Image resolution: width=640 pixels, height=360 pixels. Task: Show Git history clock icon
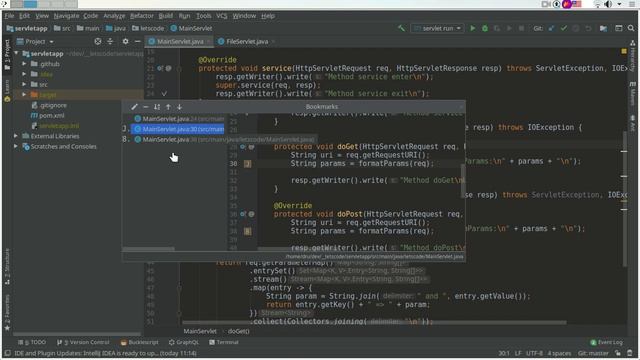[x=576, y=28]
